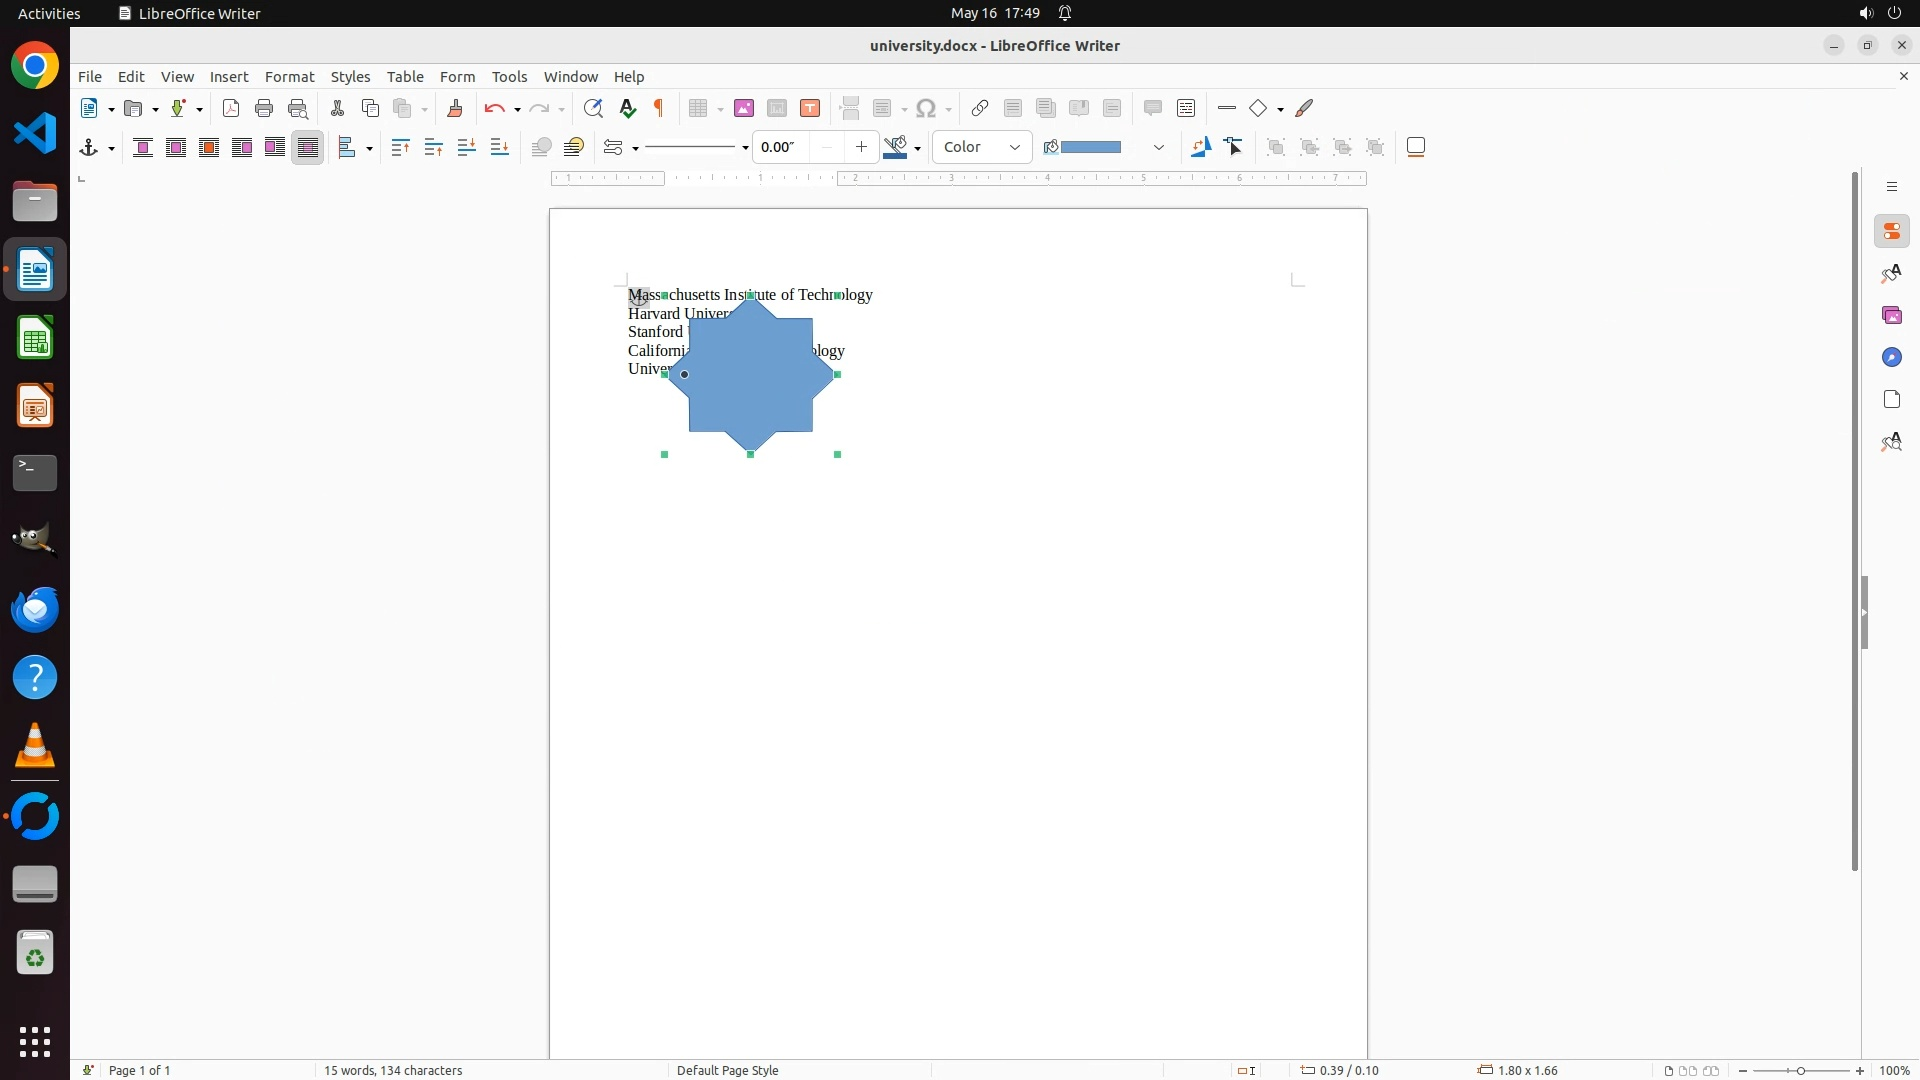Click the Send to Back icon

500,148
